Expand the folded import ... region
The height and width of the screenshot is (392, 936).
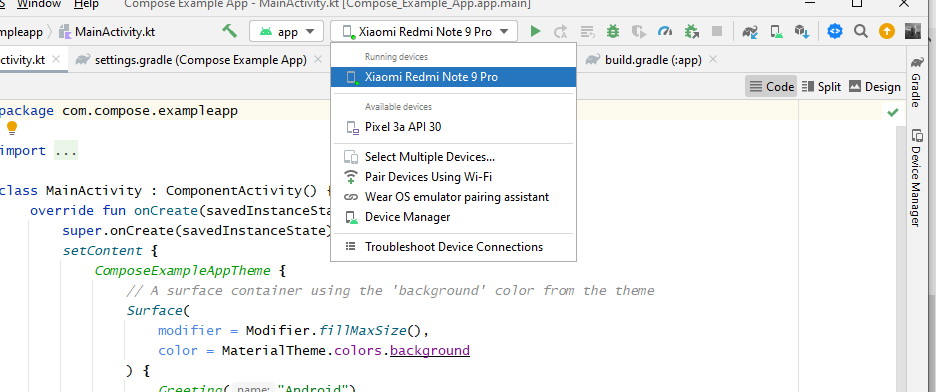click(x=66, y=151)
